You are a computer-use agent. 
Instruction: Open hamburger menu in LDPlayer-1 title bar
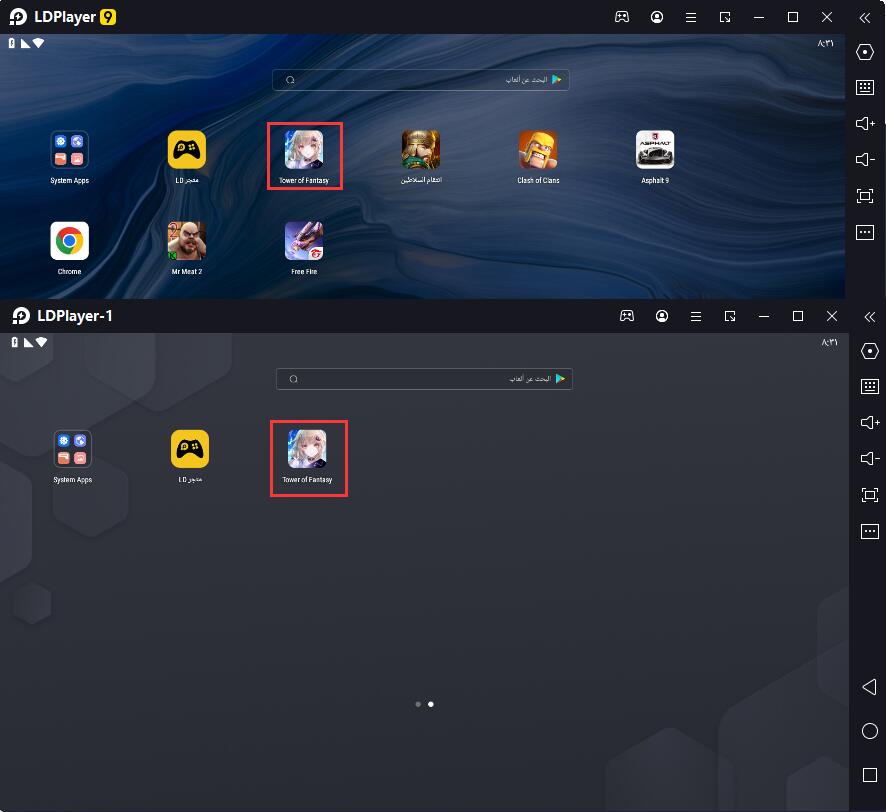coord(696,316)
